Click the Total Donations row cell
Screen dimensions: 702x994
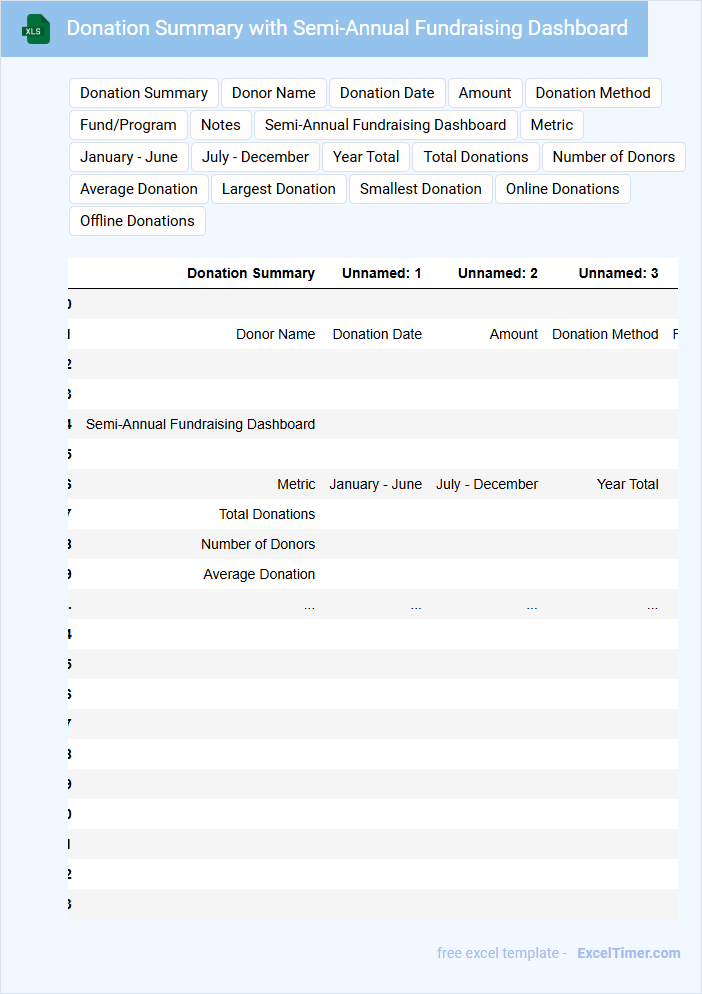click(267, 514)
